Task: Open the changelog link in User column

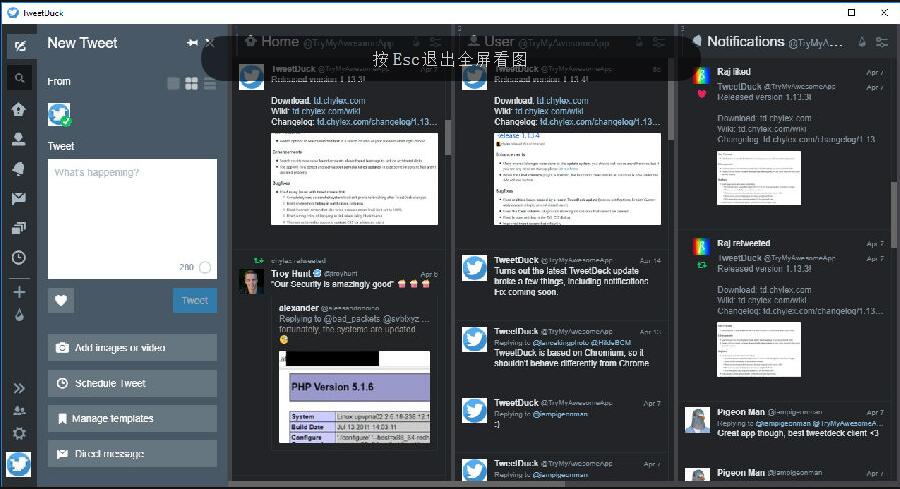Action: [600, 122]
